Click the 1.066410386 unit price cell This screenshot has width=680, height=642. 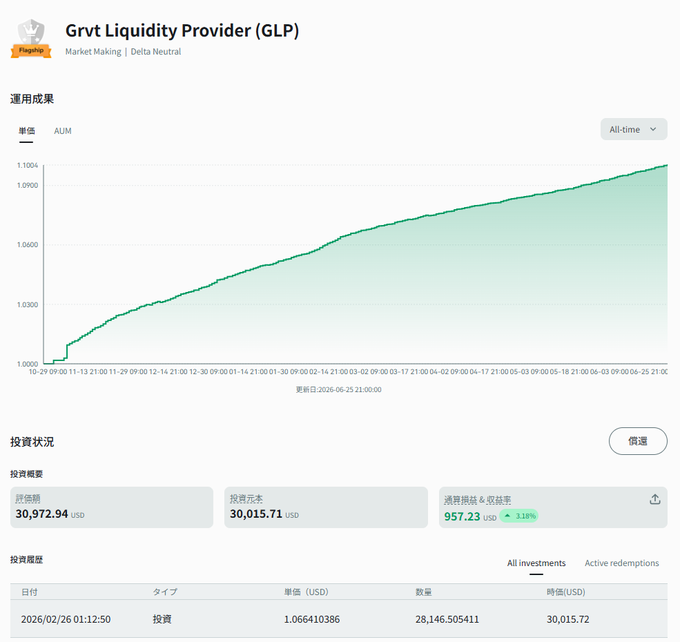pos(312,619)
